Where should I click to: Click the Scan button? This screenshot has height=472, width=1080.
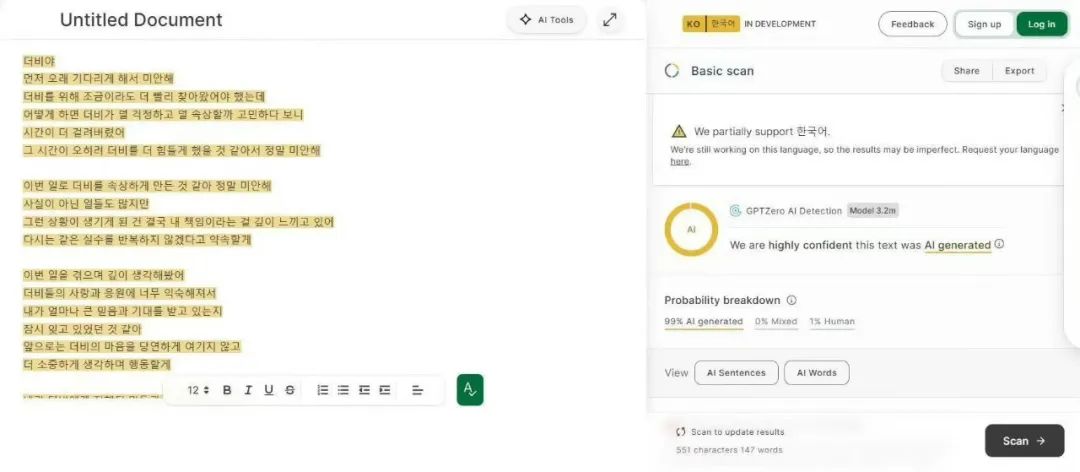(1024, 441)
